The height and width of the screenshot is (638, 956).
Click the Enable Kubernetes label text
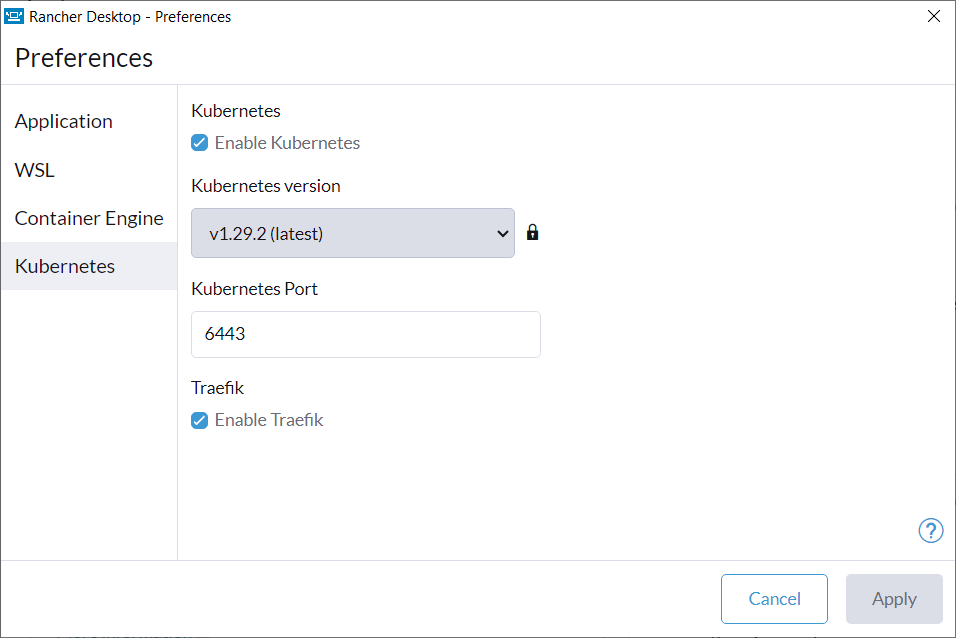click(x=287, y=143)
